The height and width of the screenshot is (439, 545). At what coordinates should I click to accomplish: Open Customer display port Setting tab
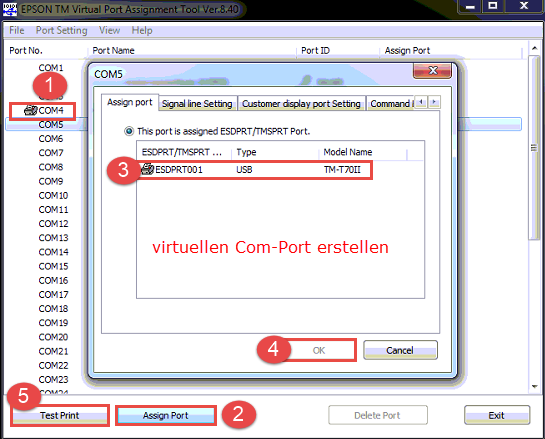(x=301, y=104)
